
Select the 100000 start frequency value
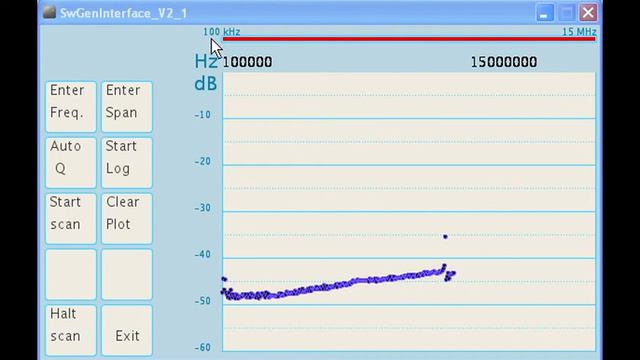click(247, 62)
